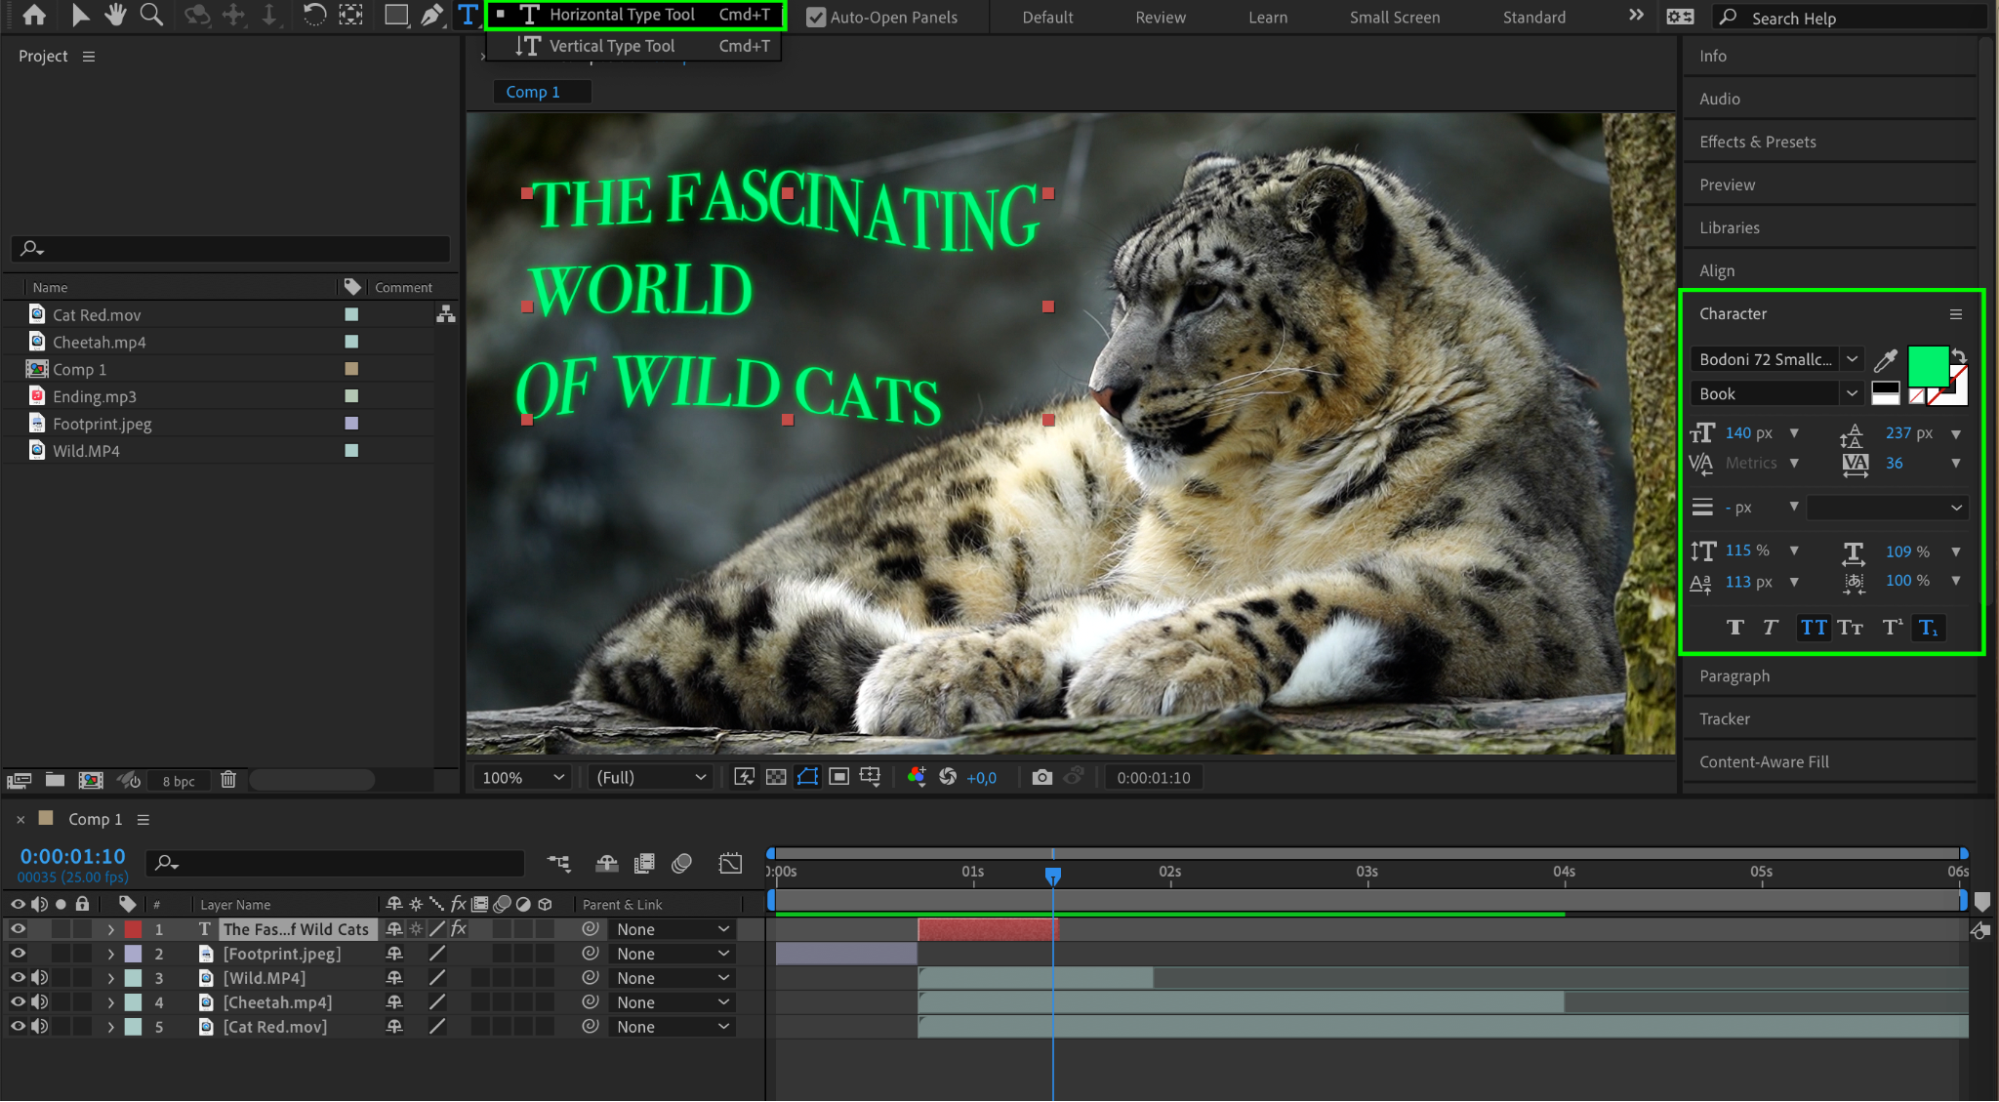
Task: Click the eyedropper in Character panel
Action: [x=1885, y=360]
